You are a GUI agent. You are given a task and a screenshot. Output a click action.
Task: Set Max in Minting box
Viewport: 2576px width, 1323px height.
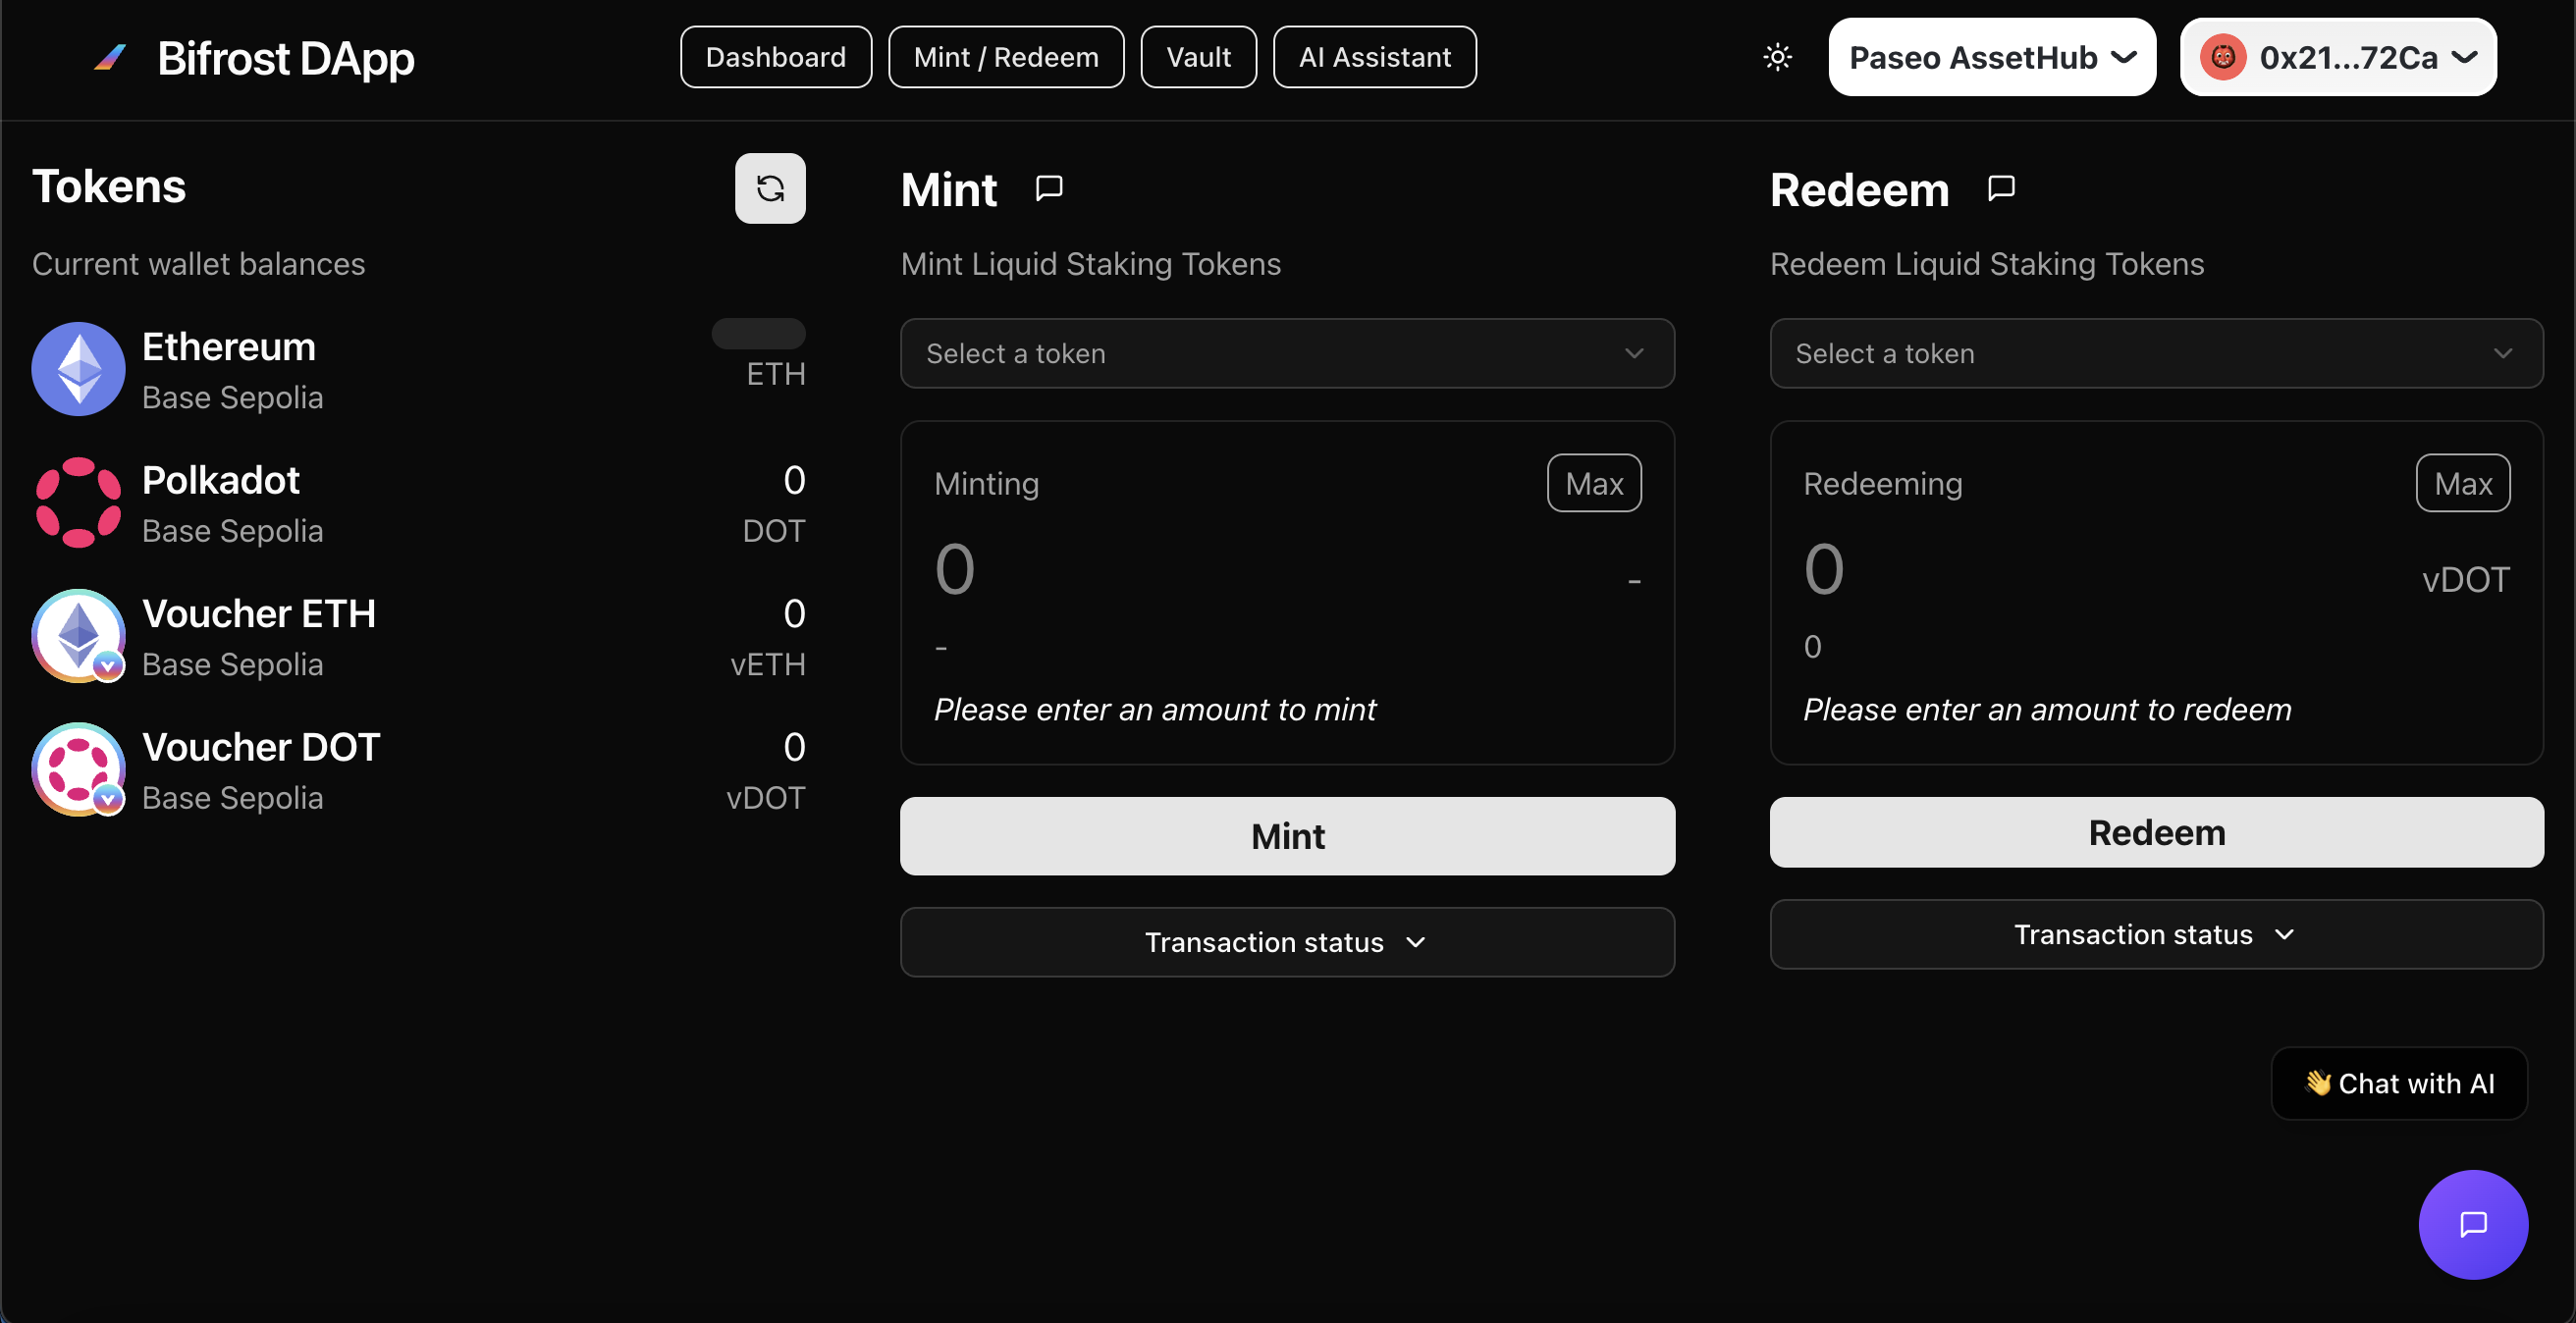click(x=1594, y=483)
